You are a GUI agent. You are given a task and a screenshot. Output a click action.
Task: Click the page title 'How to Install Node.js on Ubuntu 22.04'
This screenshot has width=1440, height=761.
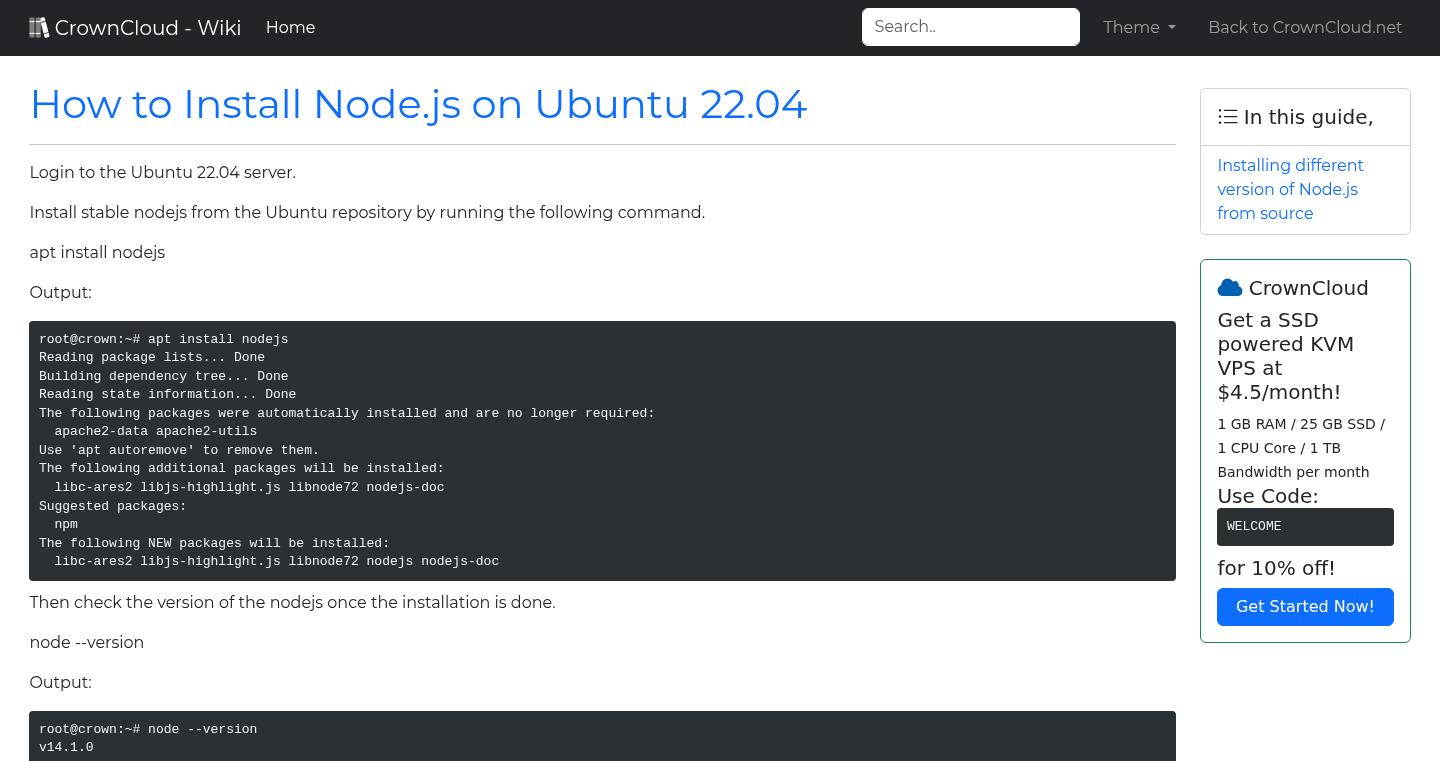[x=418, y=104]
